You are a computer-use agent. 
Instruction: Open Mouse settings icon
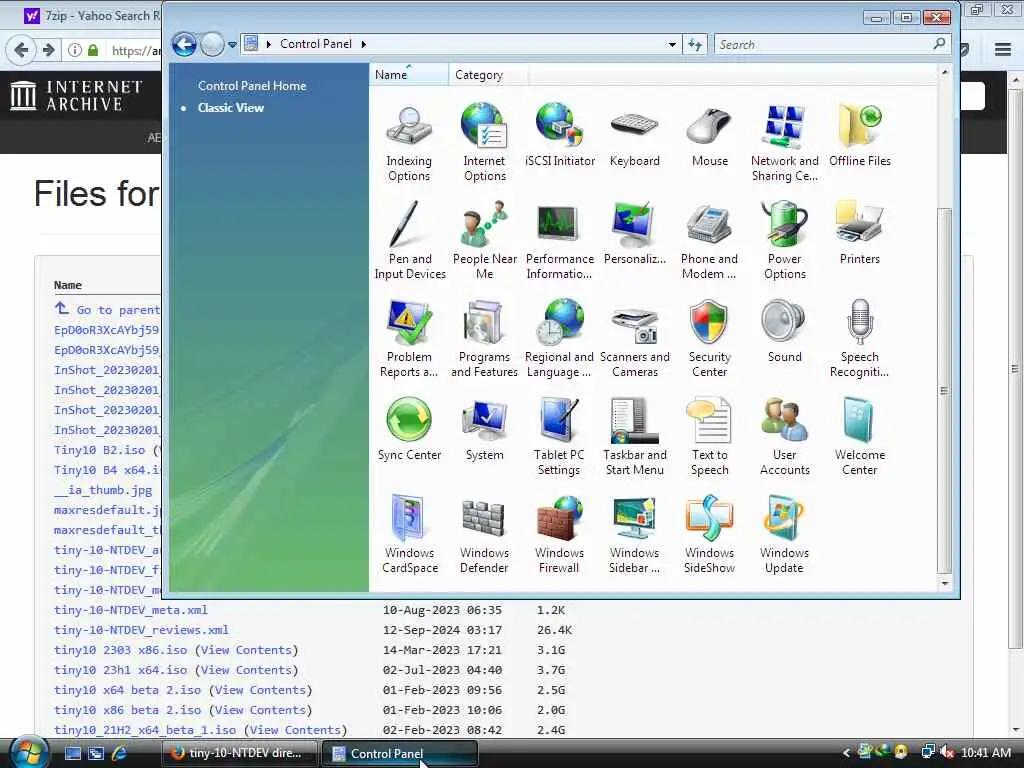pos(709,135)
